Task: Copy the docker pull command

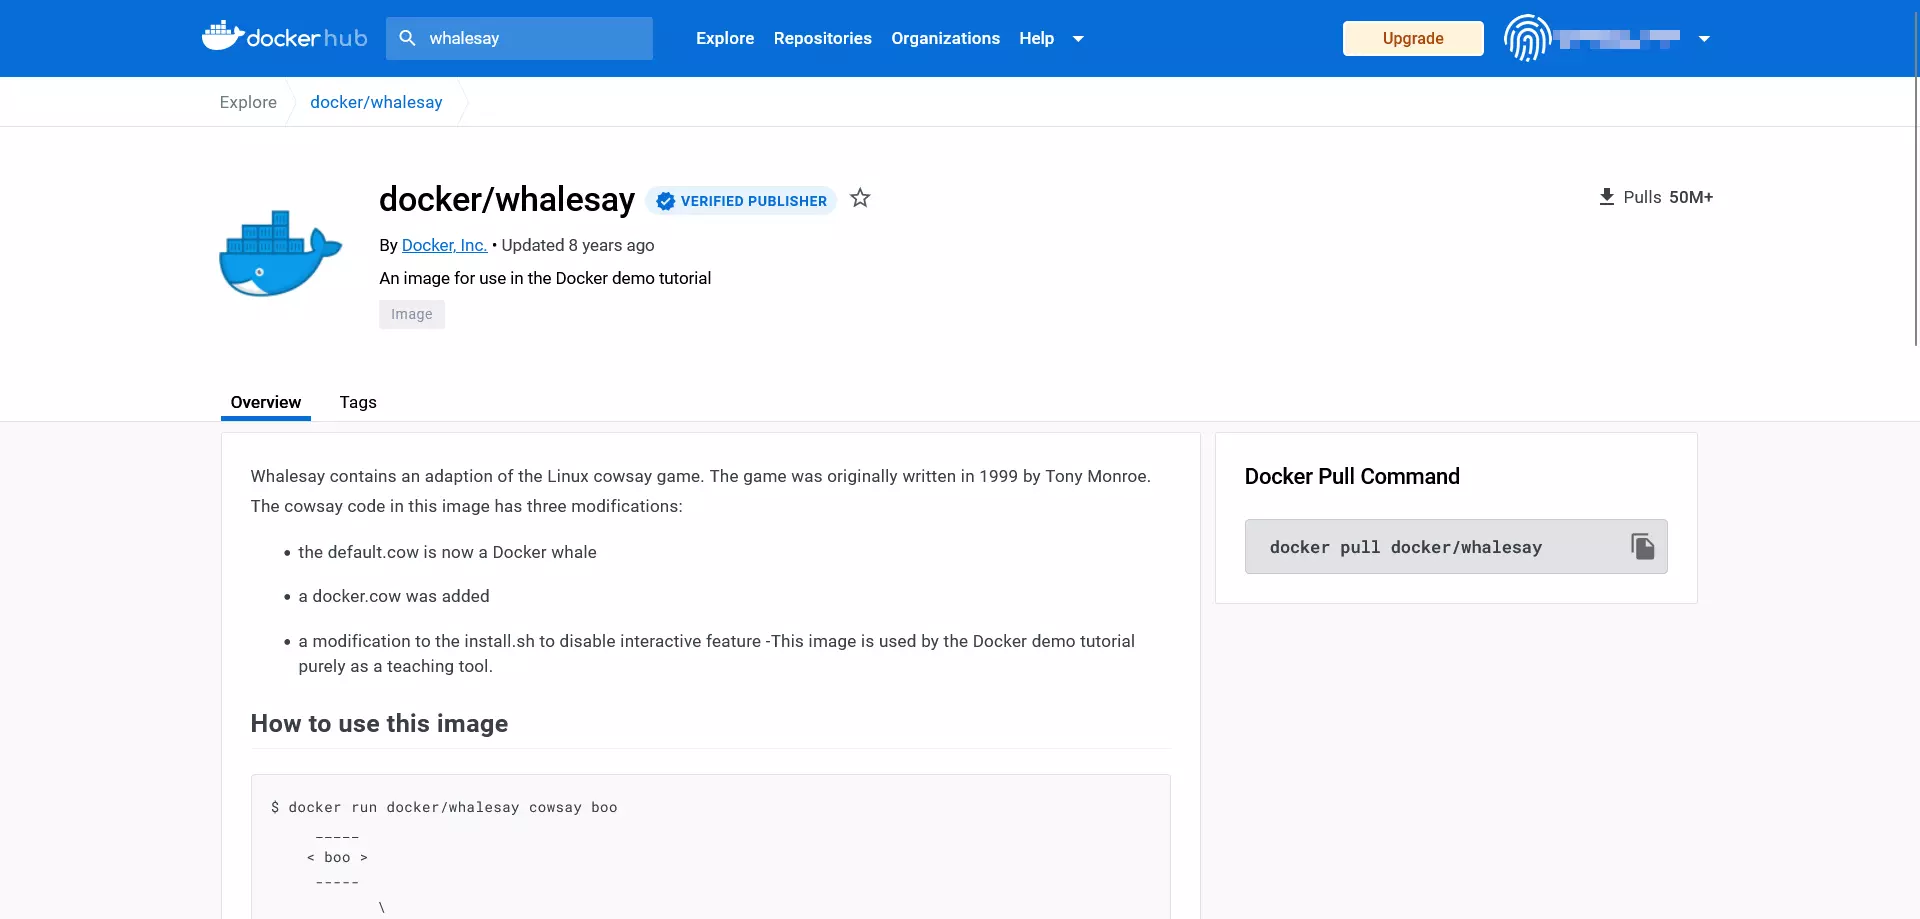Action: (x=1643, y=546)
